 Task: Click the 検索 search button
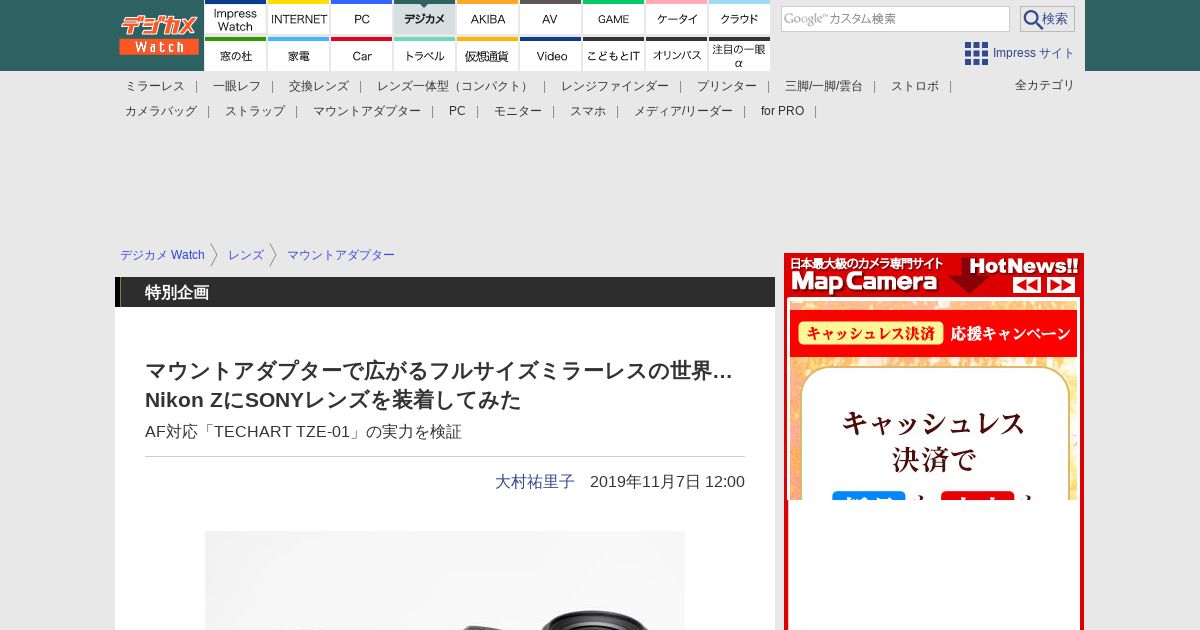click(1047, 19)
